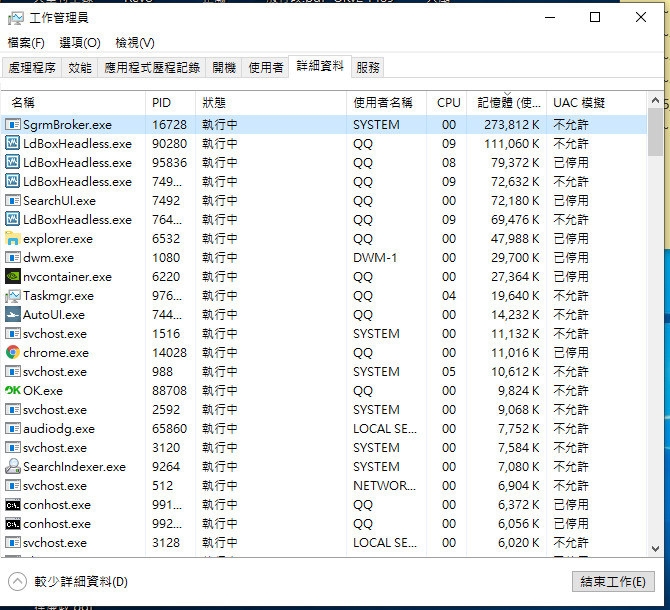Click the vertical scrollbar thumb

tap(655, 132)
